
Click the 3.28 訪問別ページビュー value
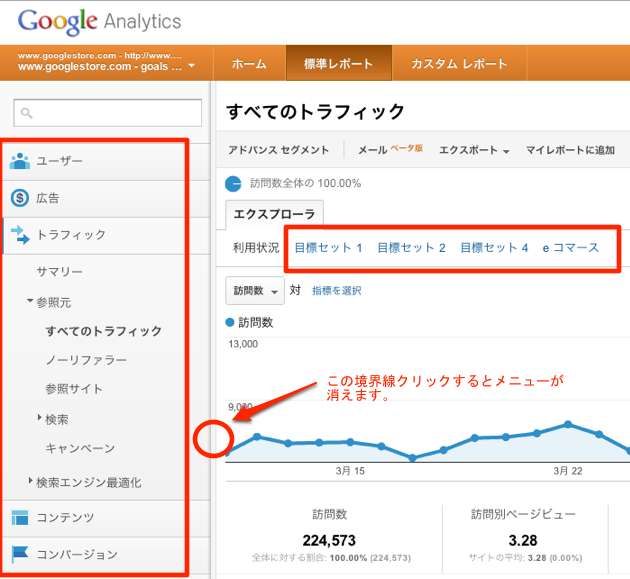point(523,540)
